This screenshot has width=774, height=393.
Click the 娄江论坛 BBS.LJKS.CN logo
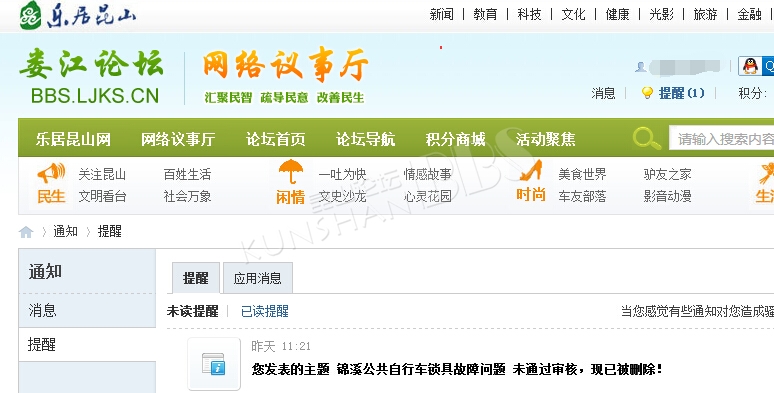coord(92,77)
